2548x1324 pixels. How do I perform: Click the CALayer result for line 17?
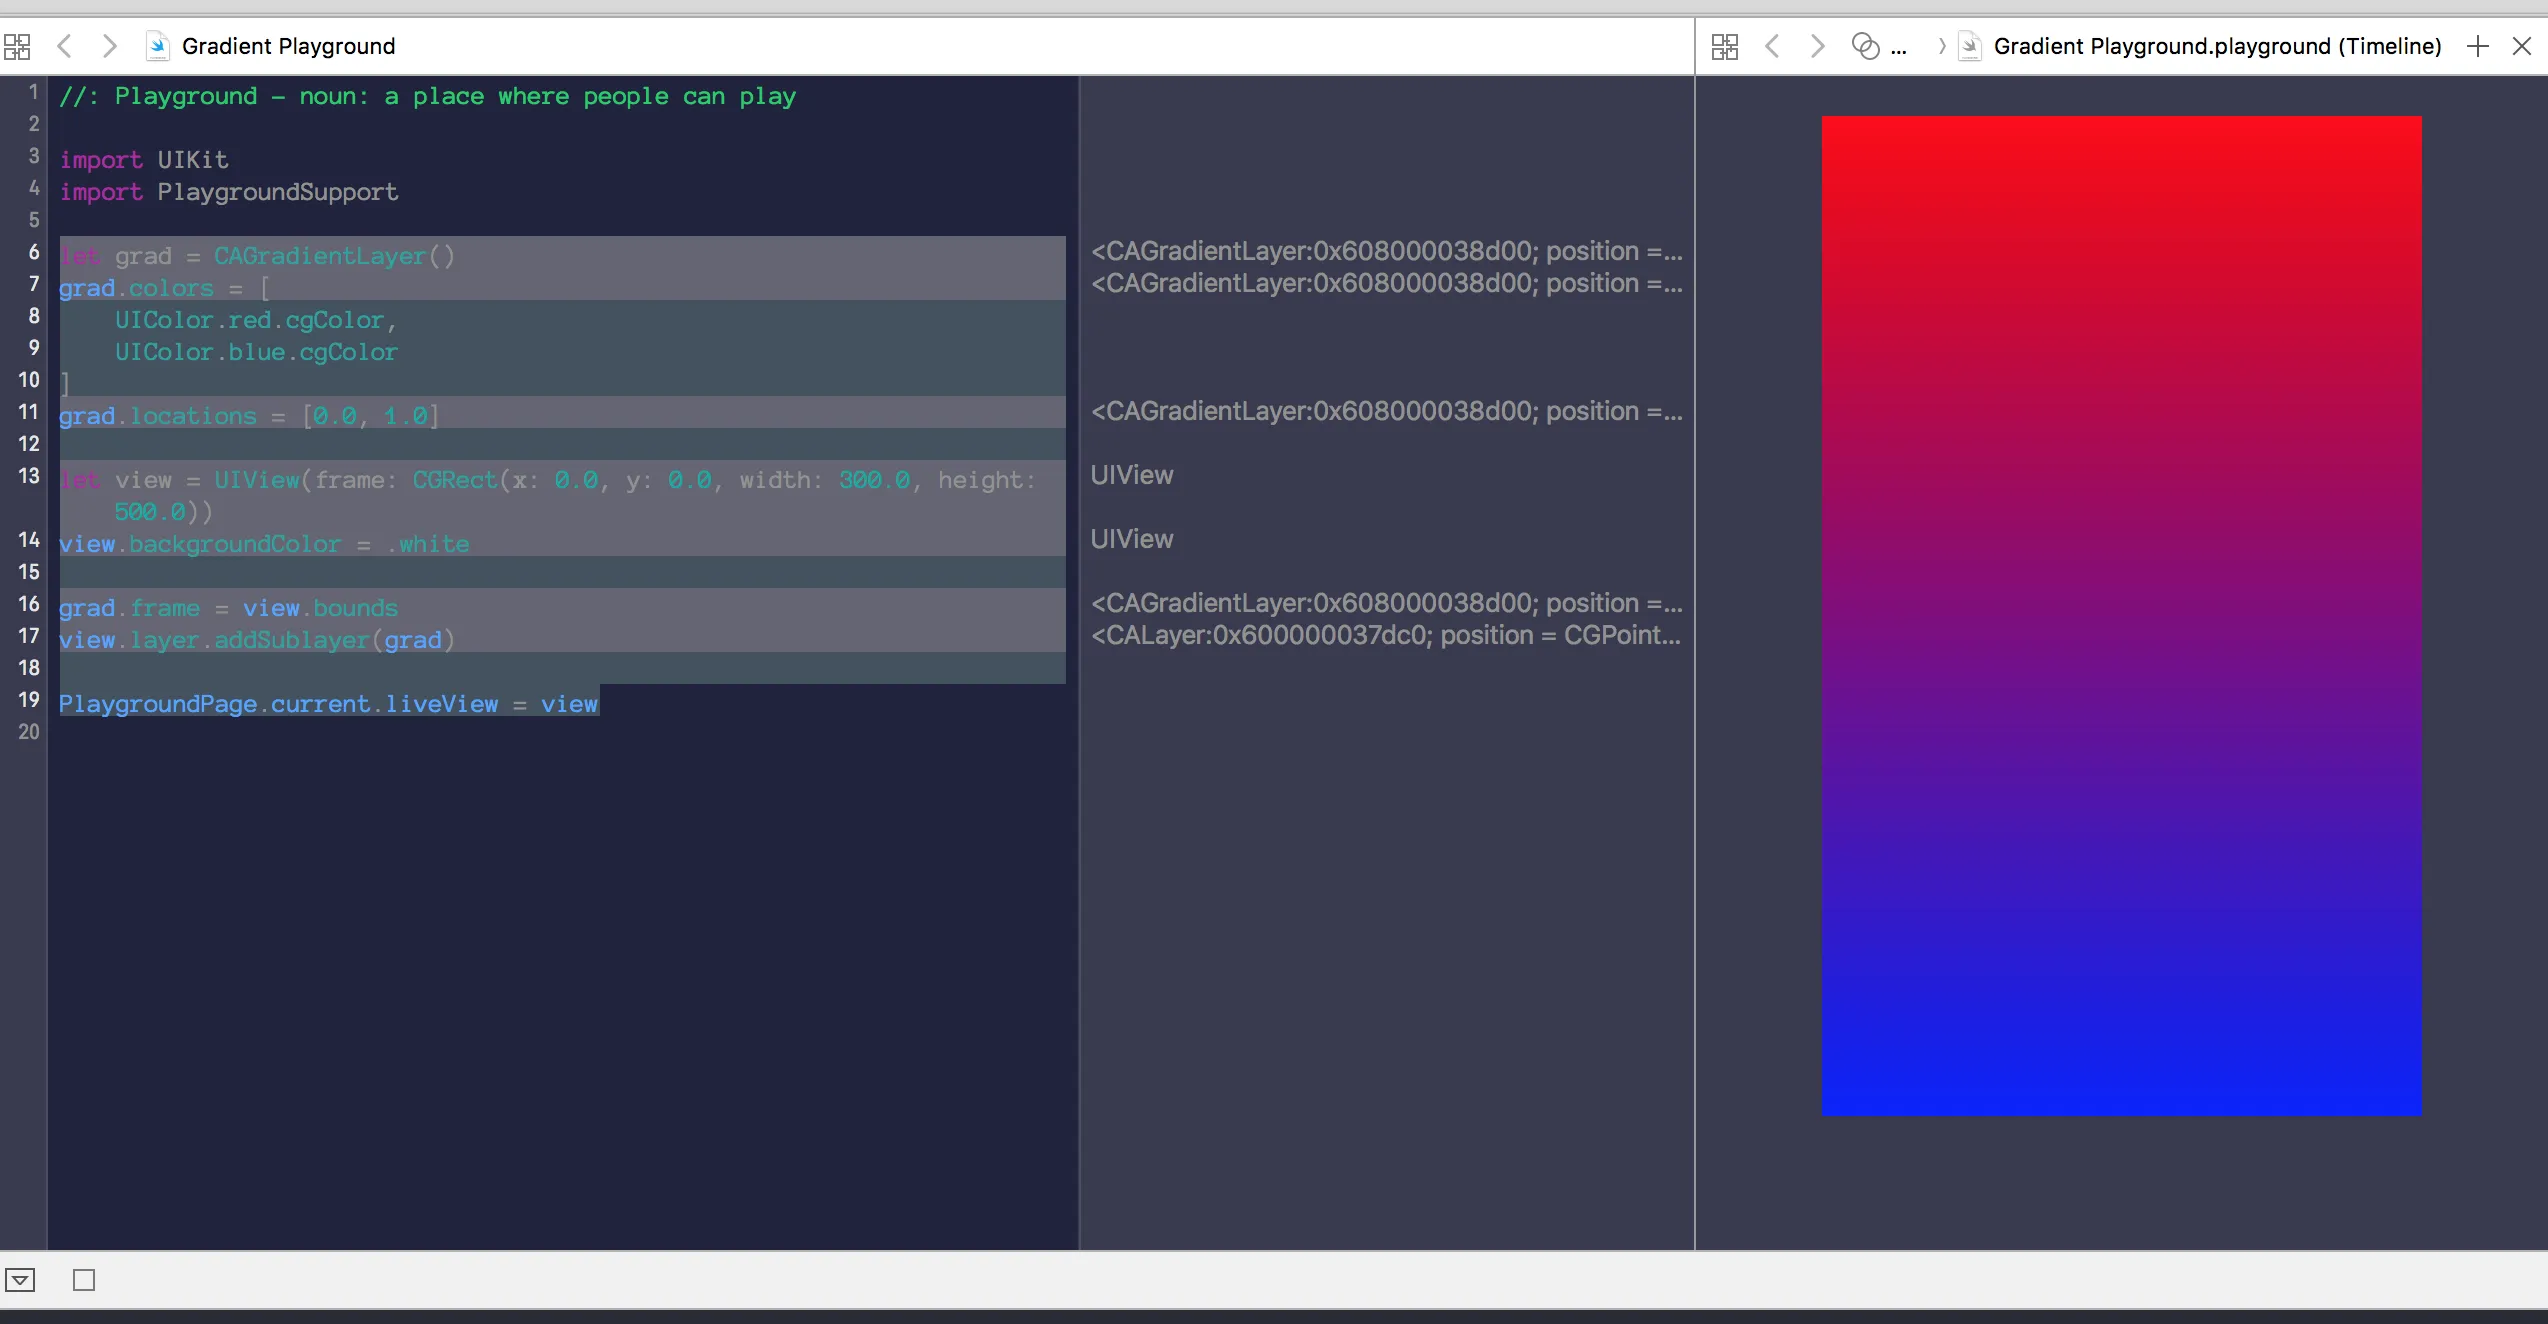pyautogui.click(x=1385, y=635)
